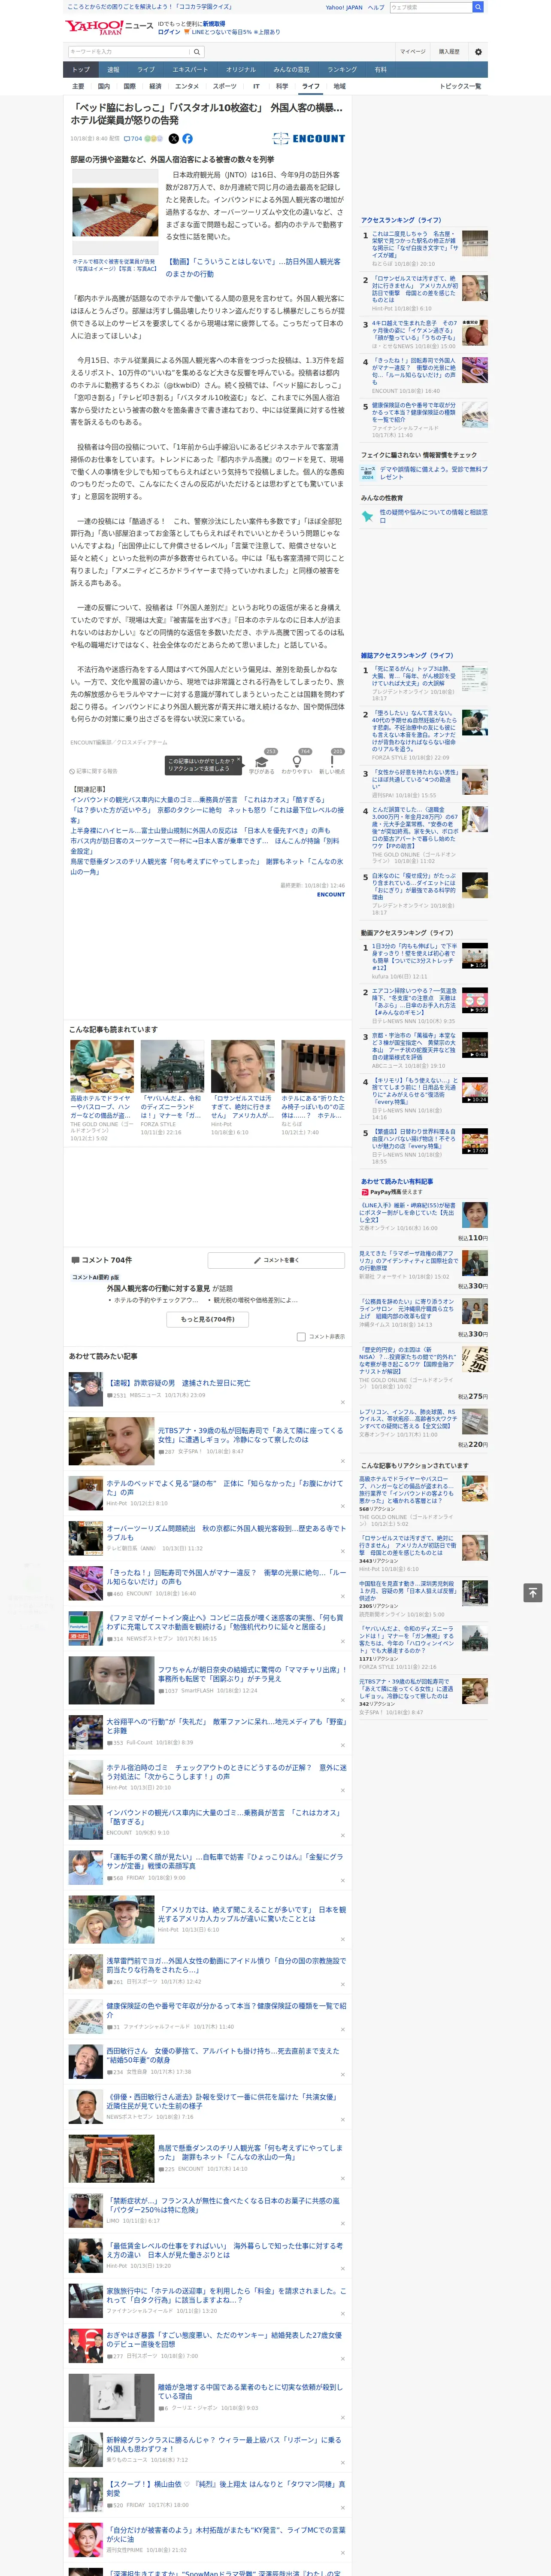Select the トップ main navigation tab
The width and height of the screenshot is (551, 2576).
click(81, 70)
